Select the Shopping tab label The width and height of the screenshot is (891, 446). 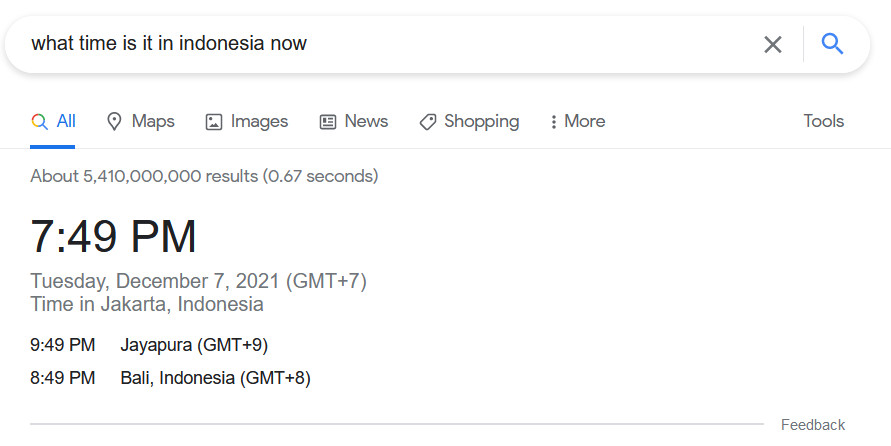[481, 121]
